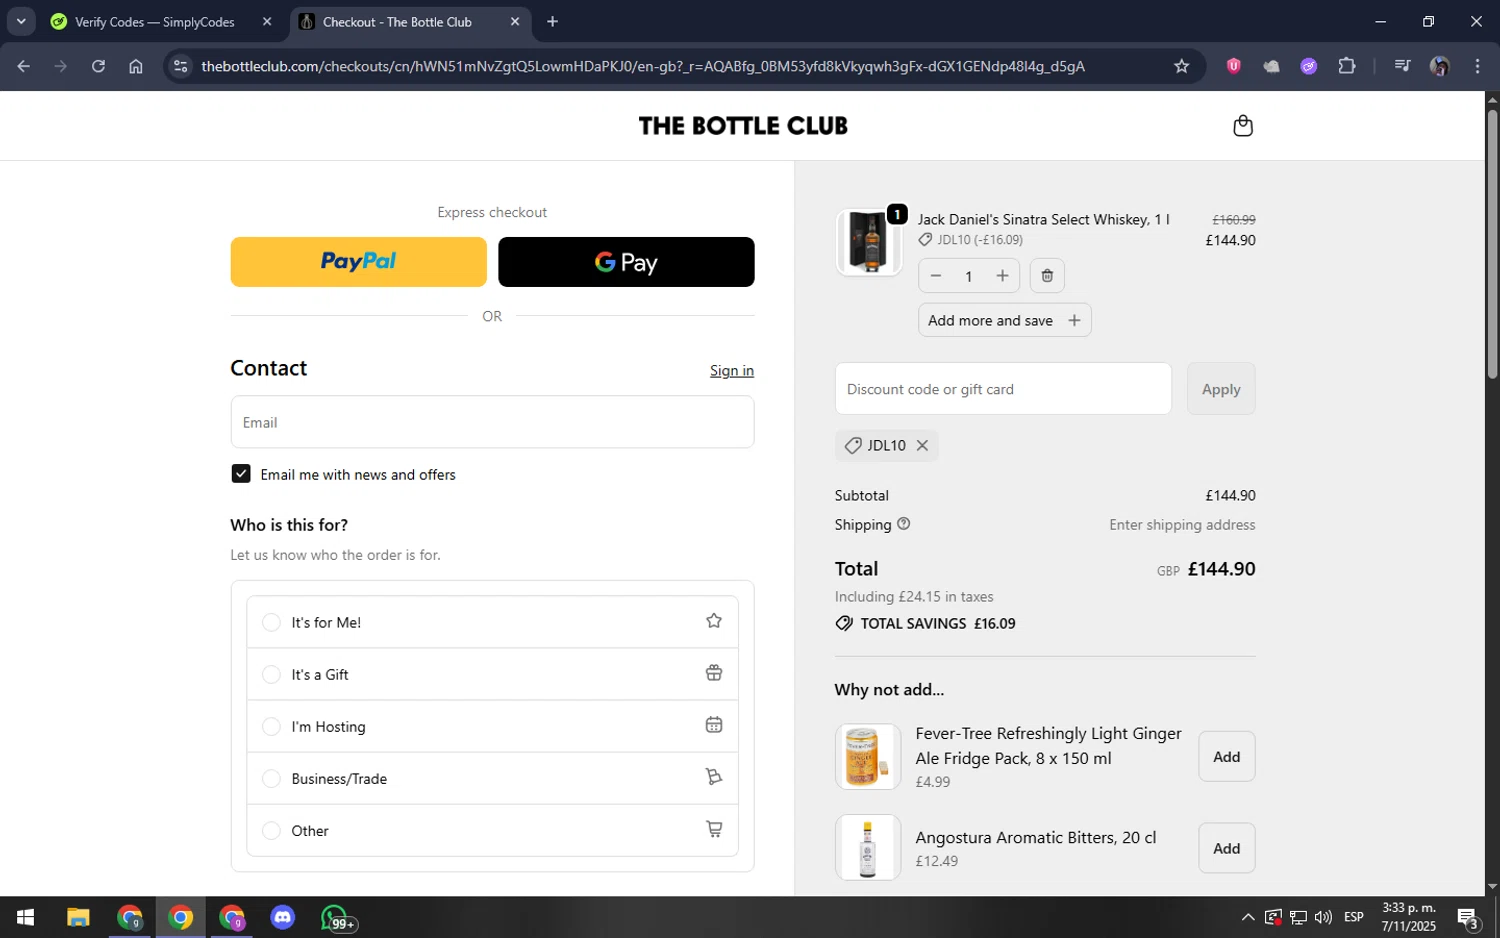Open the notification center icon
The width and height of the screenshot is (1500, 938).
pos(1468,917)
